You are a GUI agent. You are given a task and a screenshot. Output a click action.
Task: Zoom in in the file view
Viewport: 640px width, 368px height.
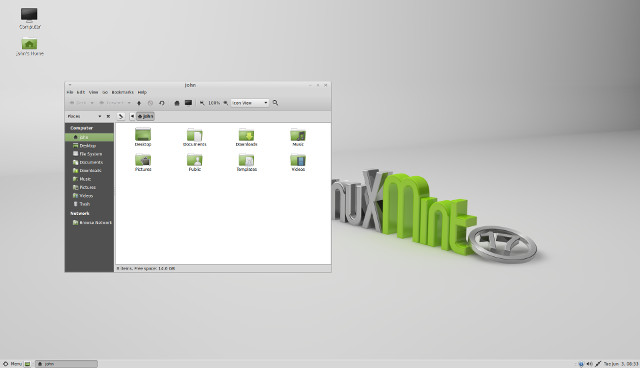pos(225,103)
